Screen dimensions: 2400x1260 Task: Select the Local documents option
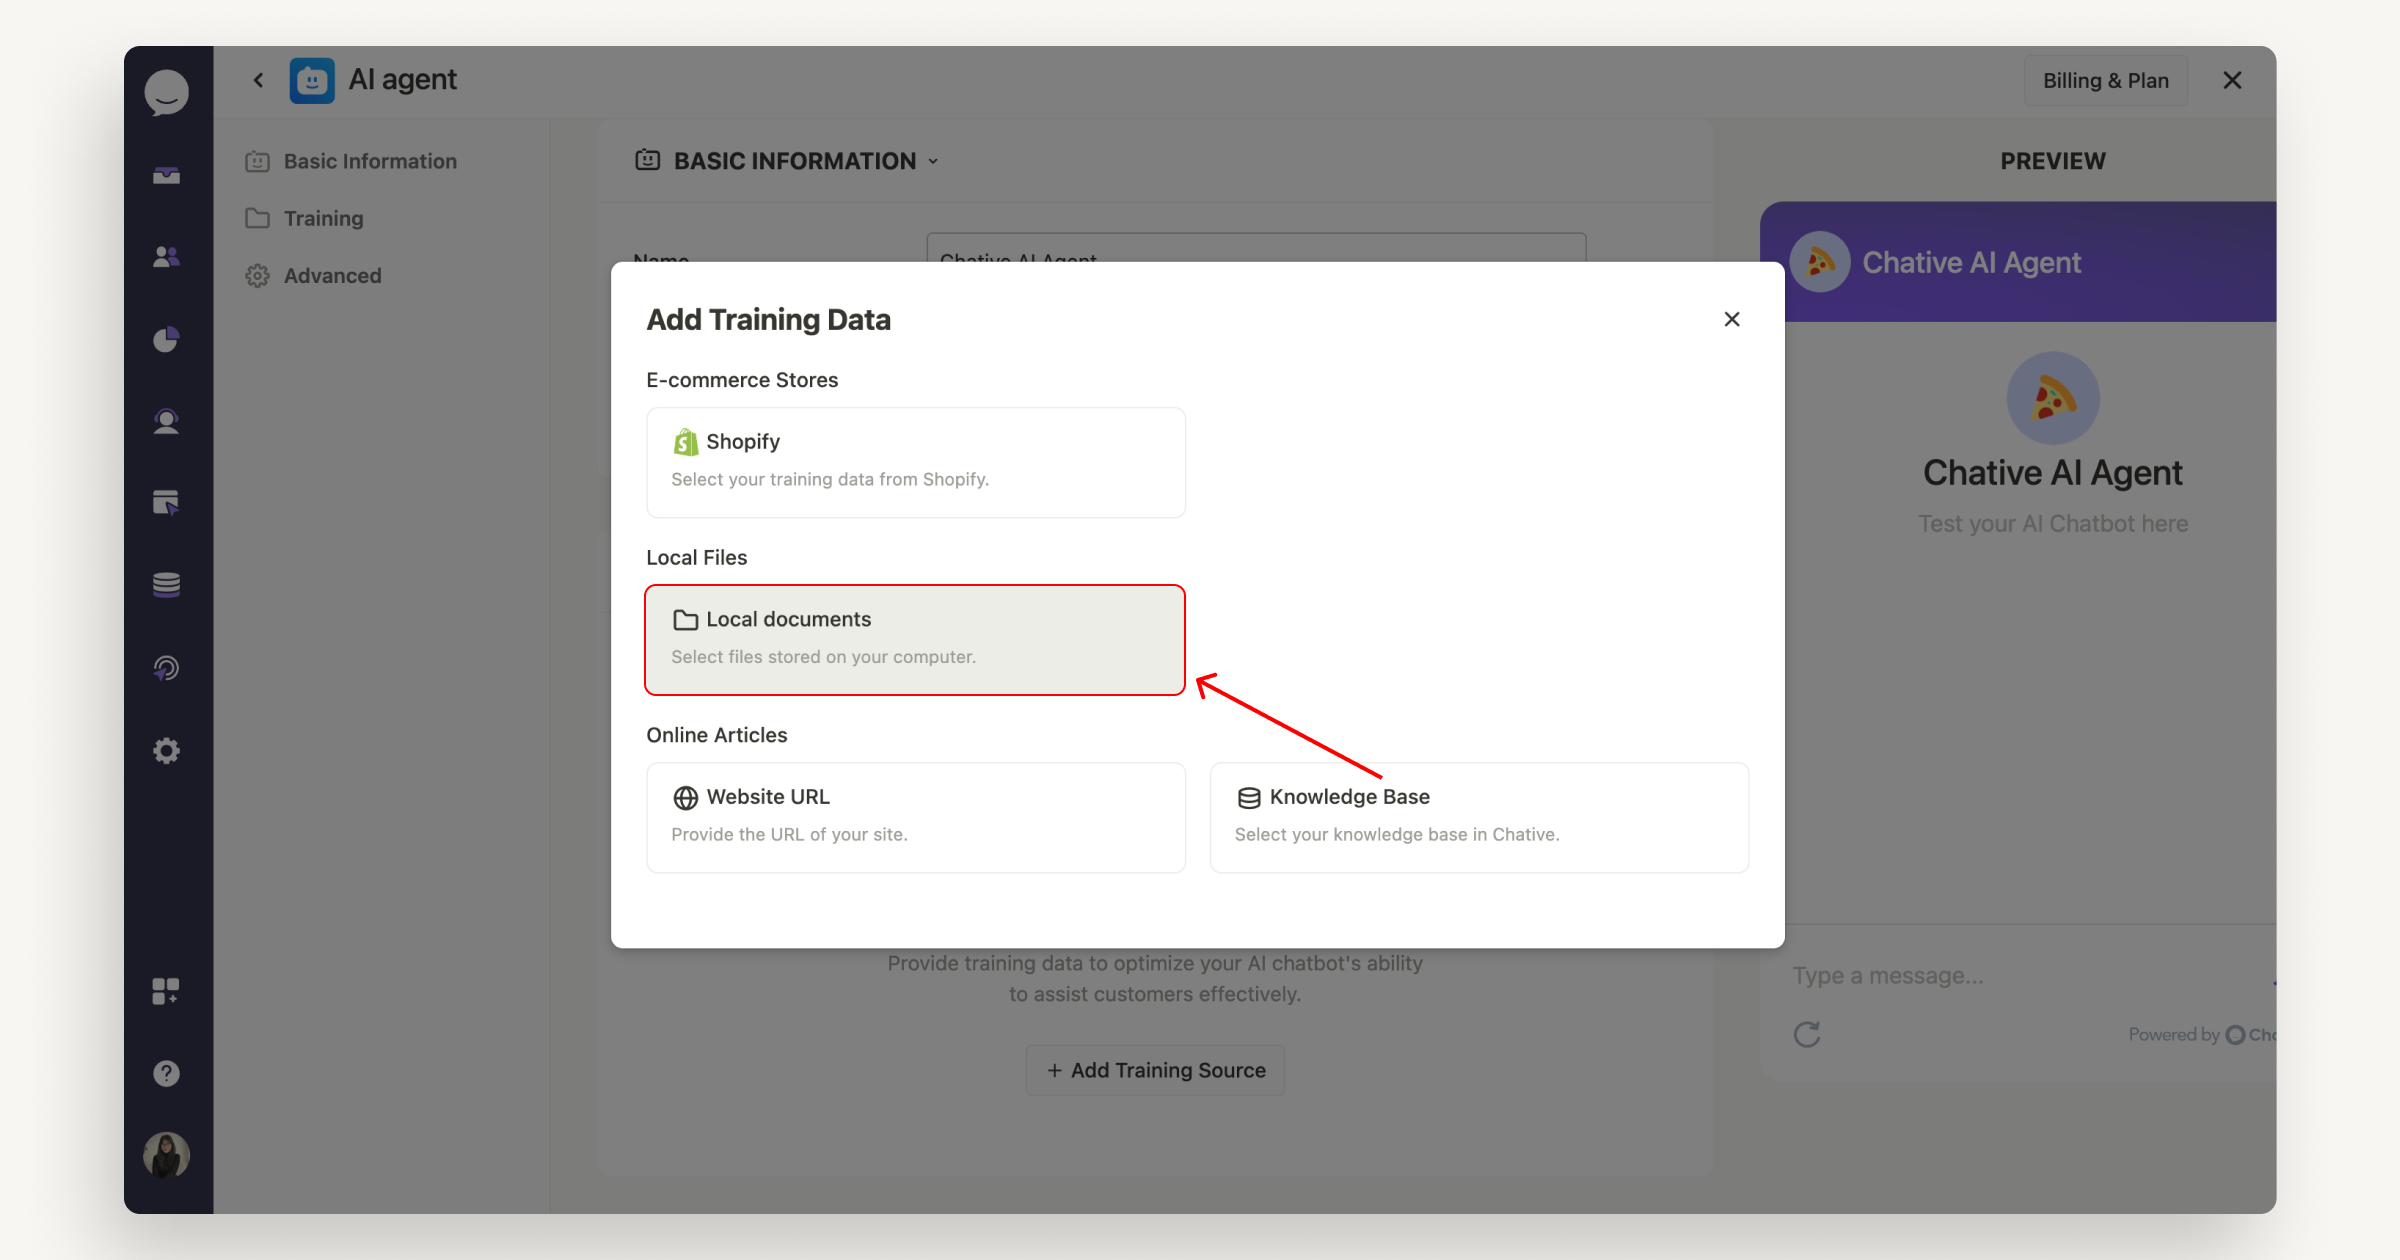[915, 639]
